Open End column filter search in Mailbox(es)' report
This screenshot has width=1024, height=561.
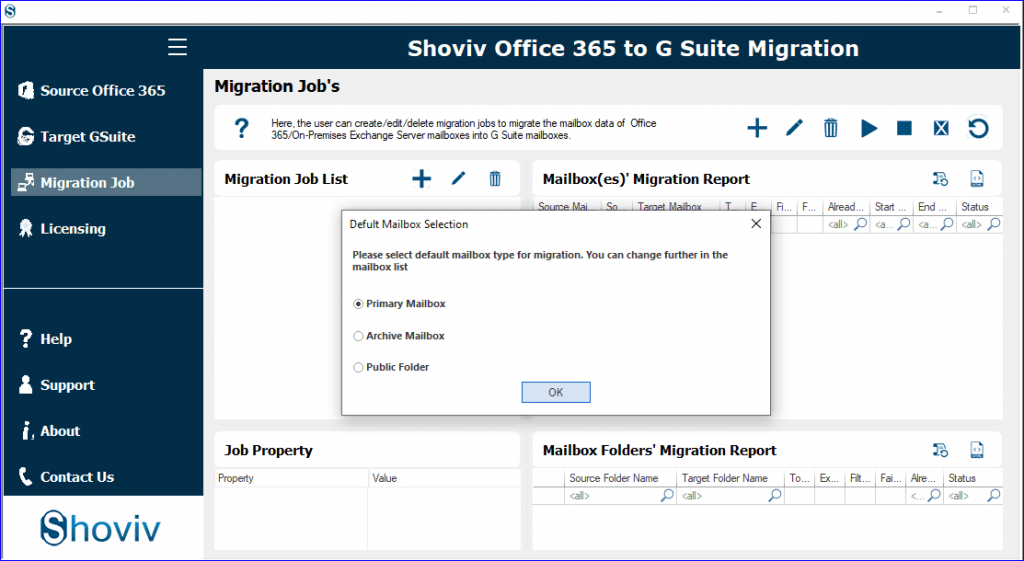pos(946,224)
